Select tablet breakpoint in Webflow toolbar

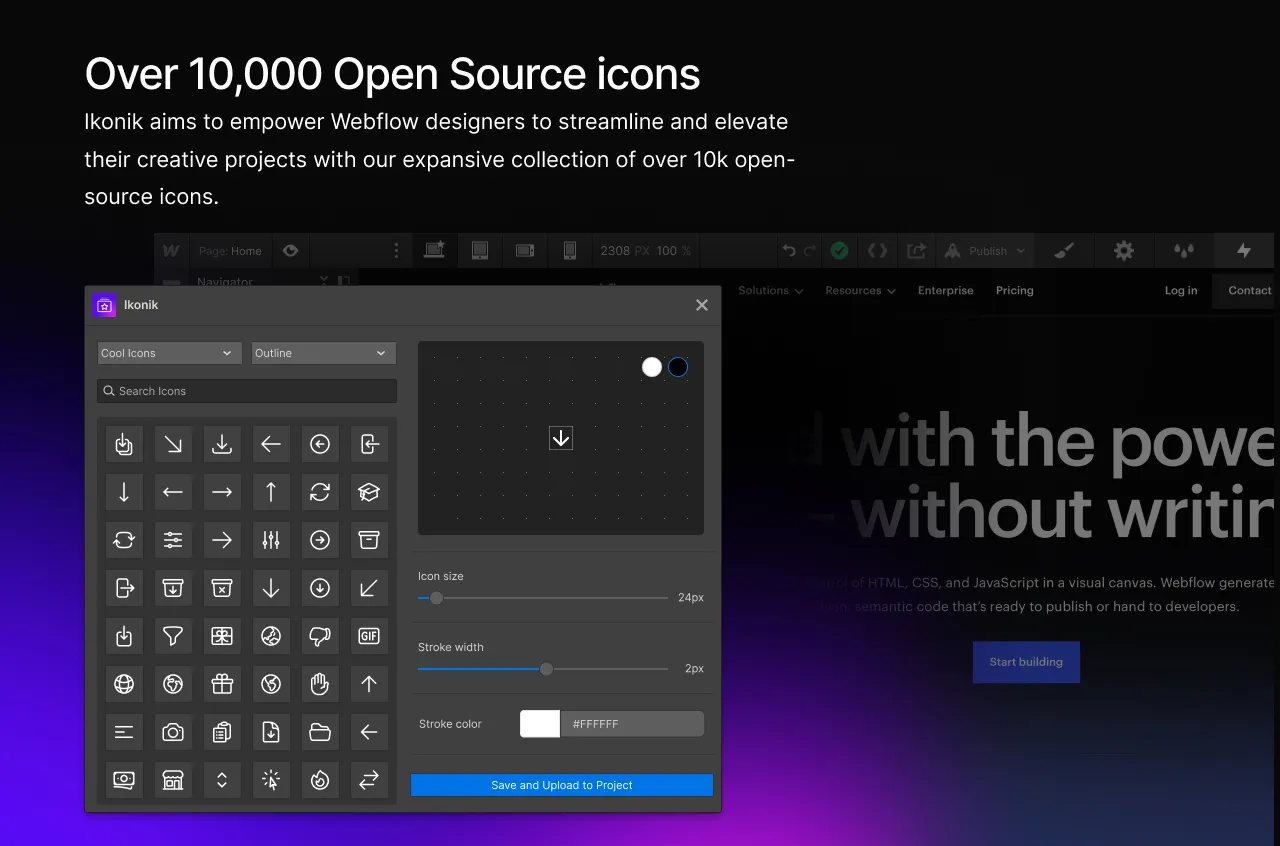(x=480, y=251)
